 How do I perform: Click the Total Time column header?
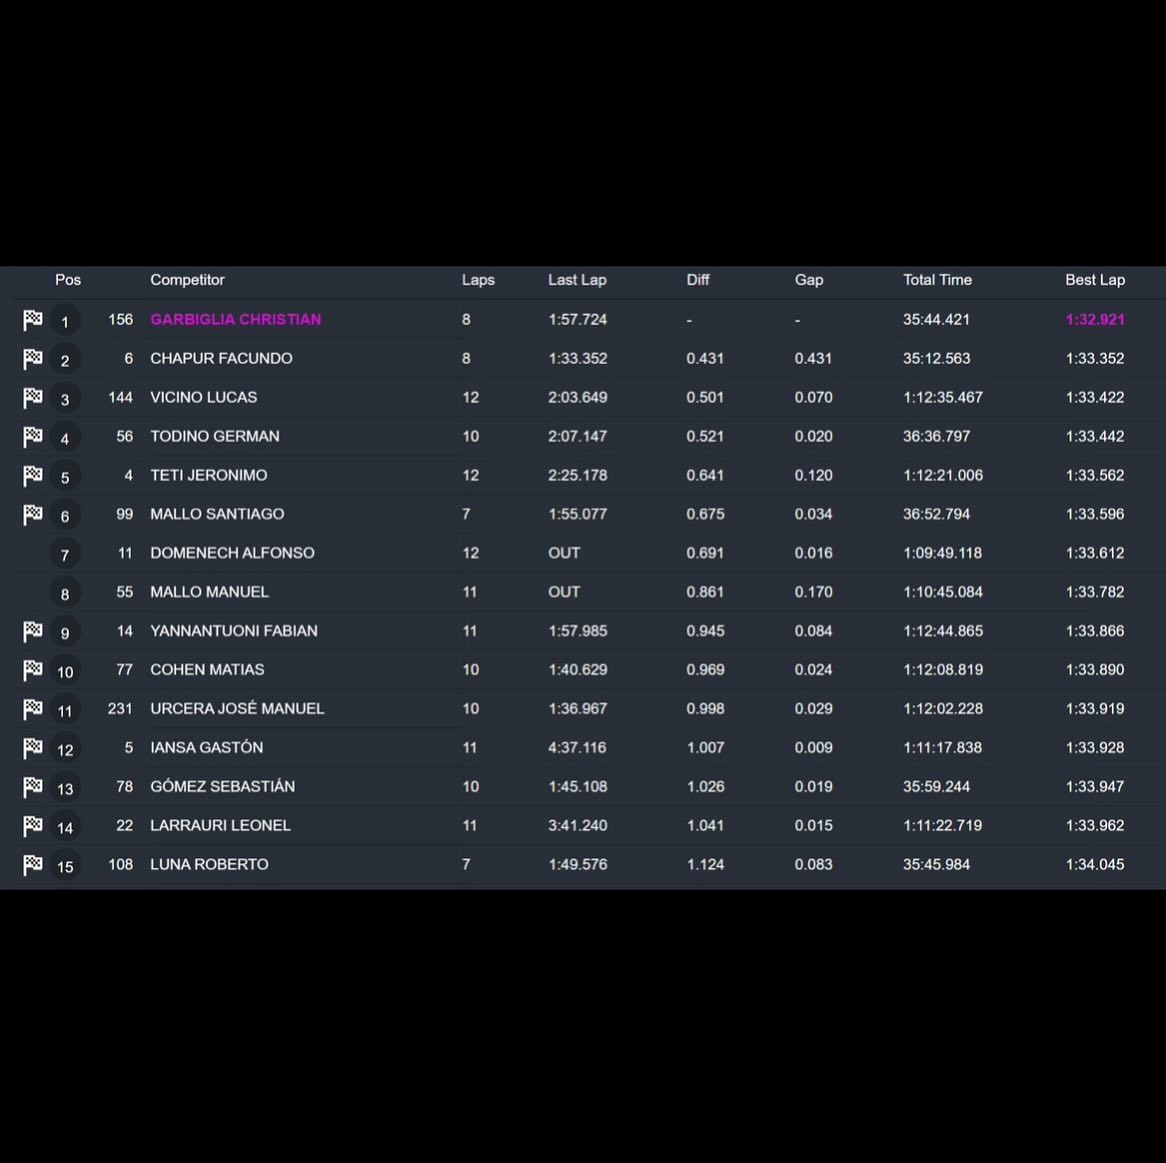pos(937,280)
